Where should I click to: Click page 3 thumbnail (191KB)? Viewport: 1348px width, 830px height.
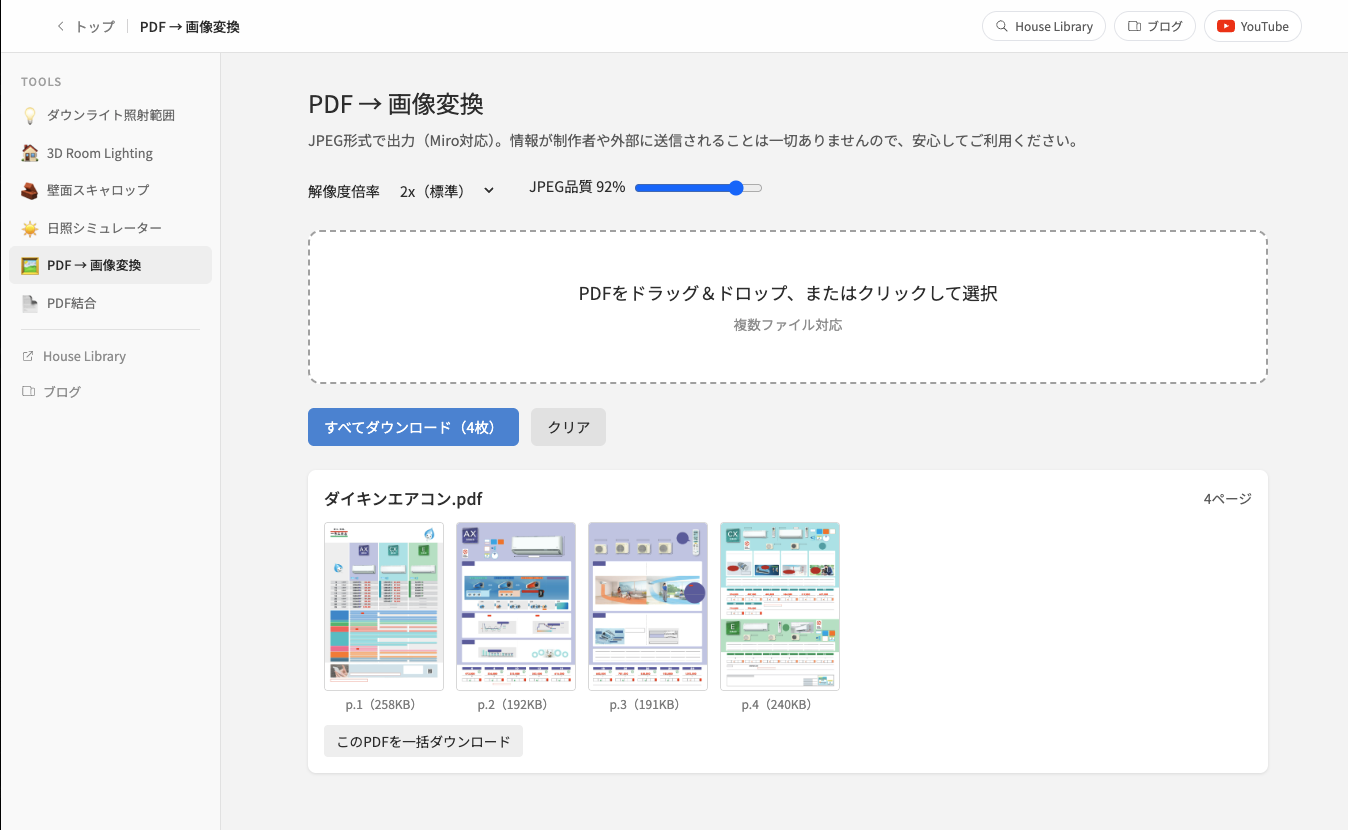tap(648, 606)
